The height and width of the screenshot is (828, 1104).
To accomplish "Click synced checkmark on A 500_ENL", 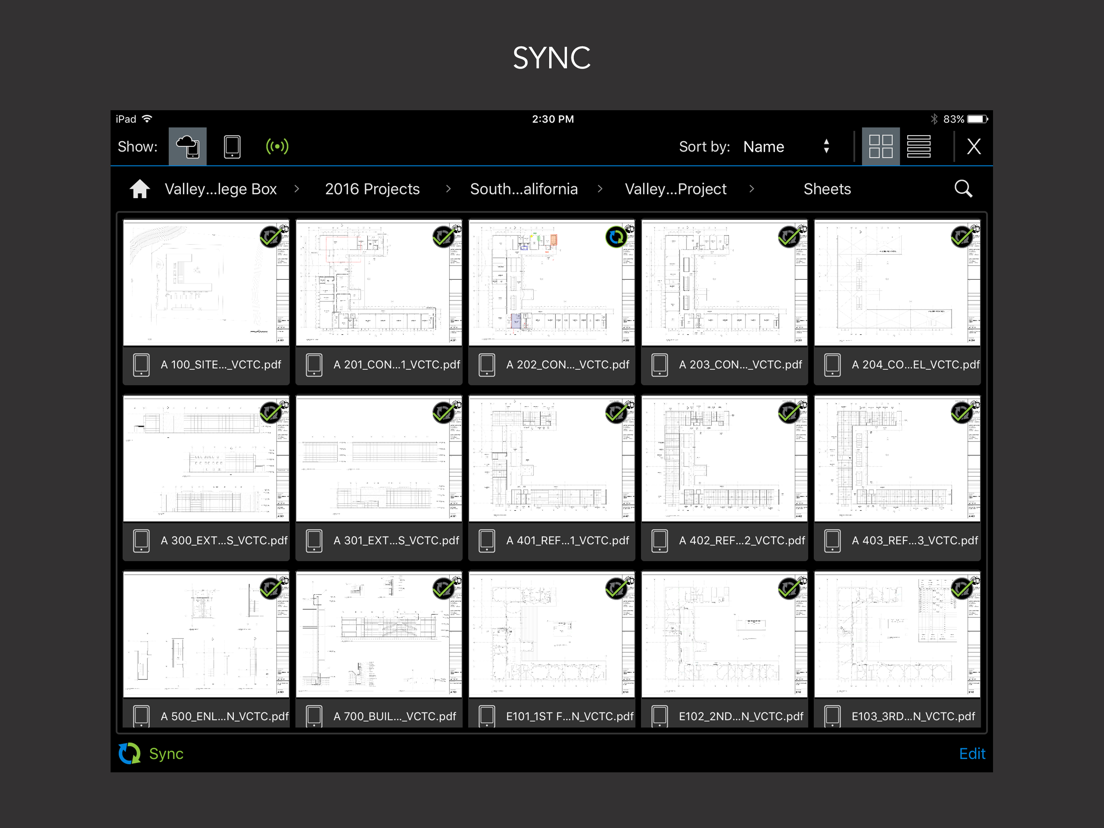I will [x=271, y=589].
